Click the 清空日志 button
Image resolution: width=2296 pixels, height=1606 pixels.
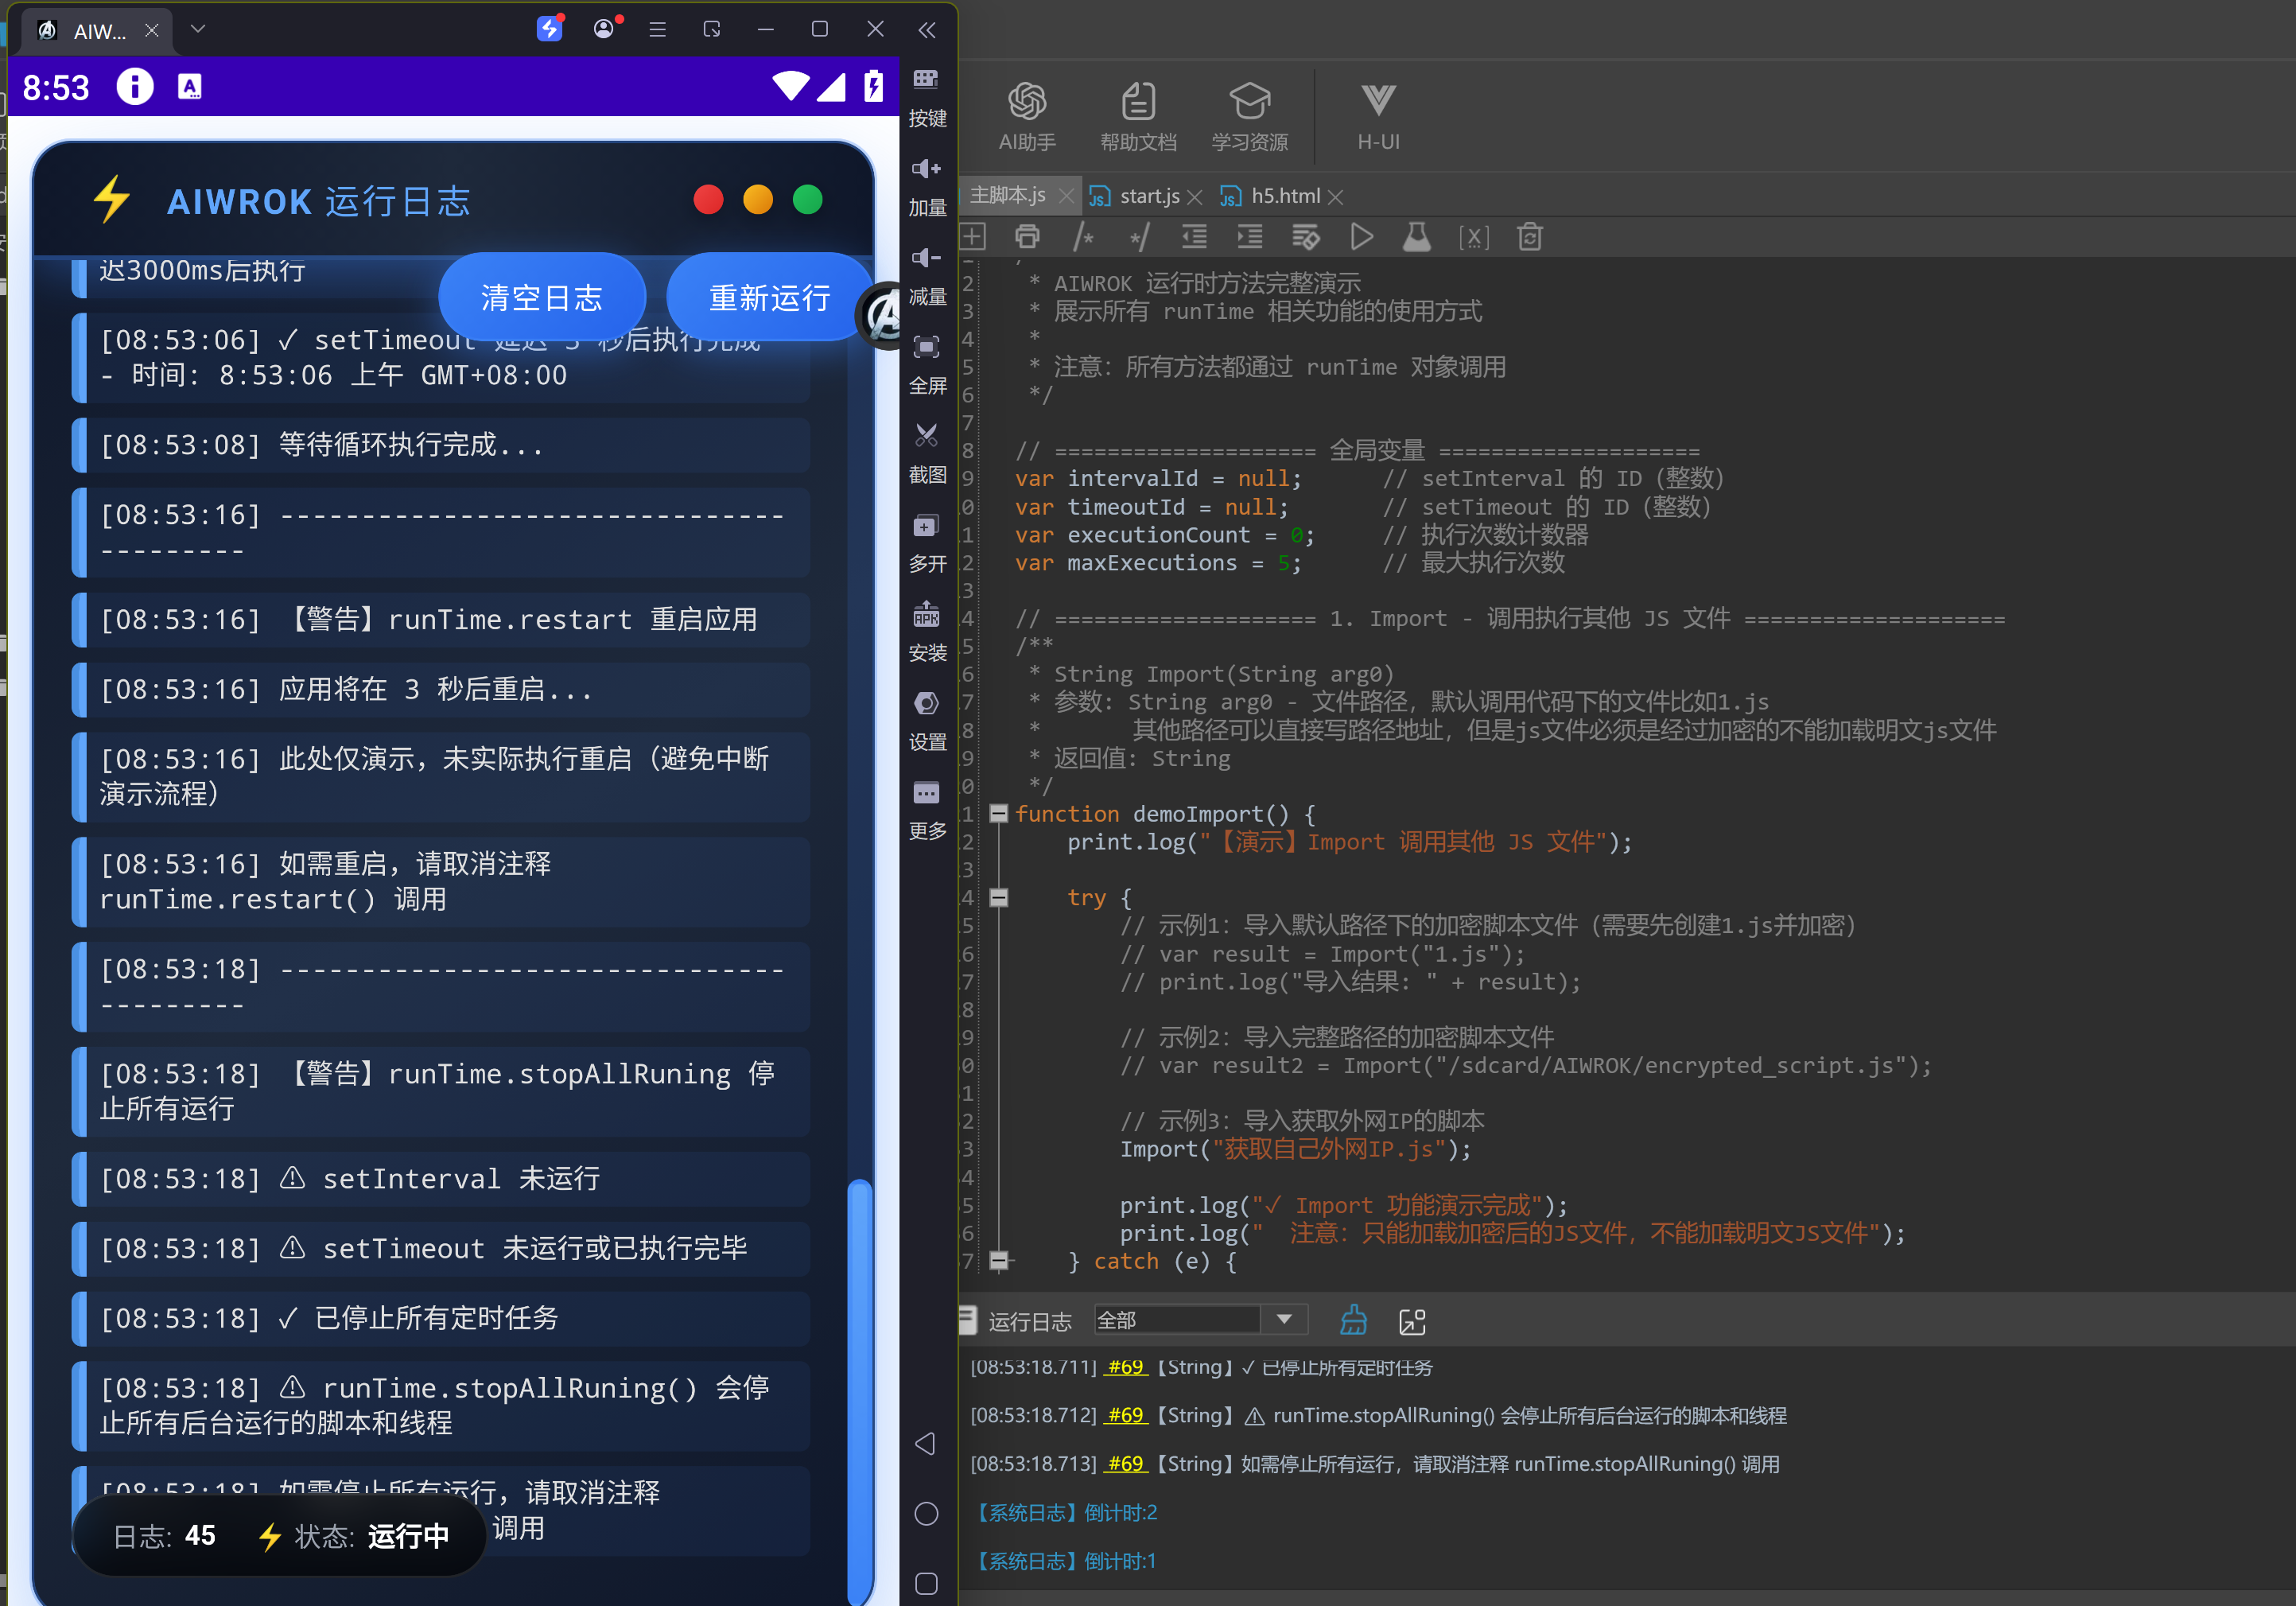[542, 298]
